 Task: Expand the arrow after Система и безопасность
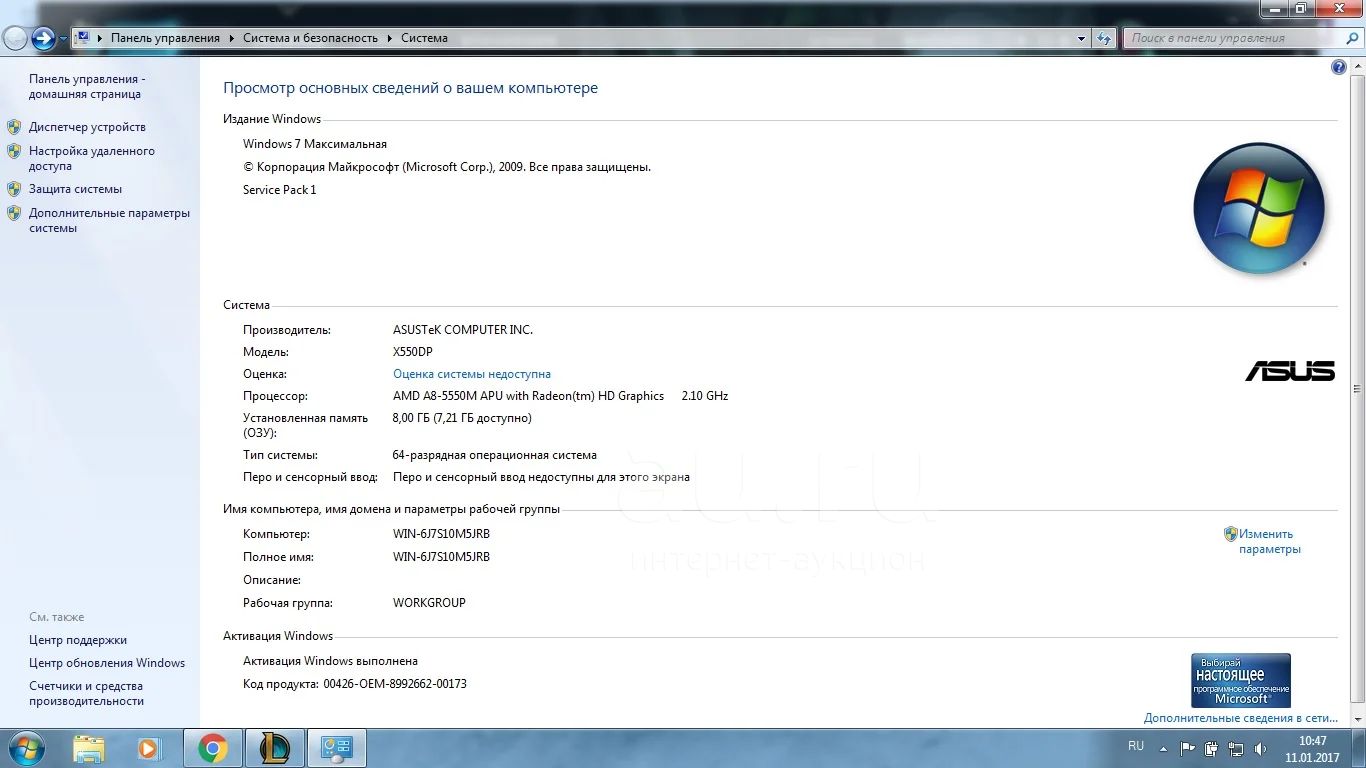(x=389, y=38)
